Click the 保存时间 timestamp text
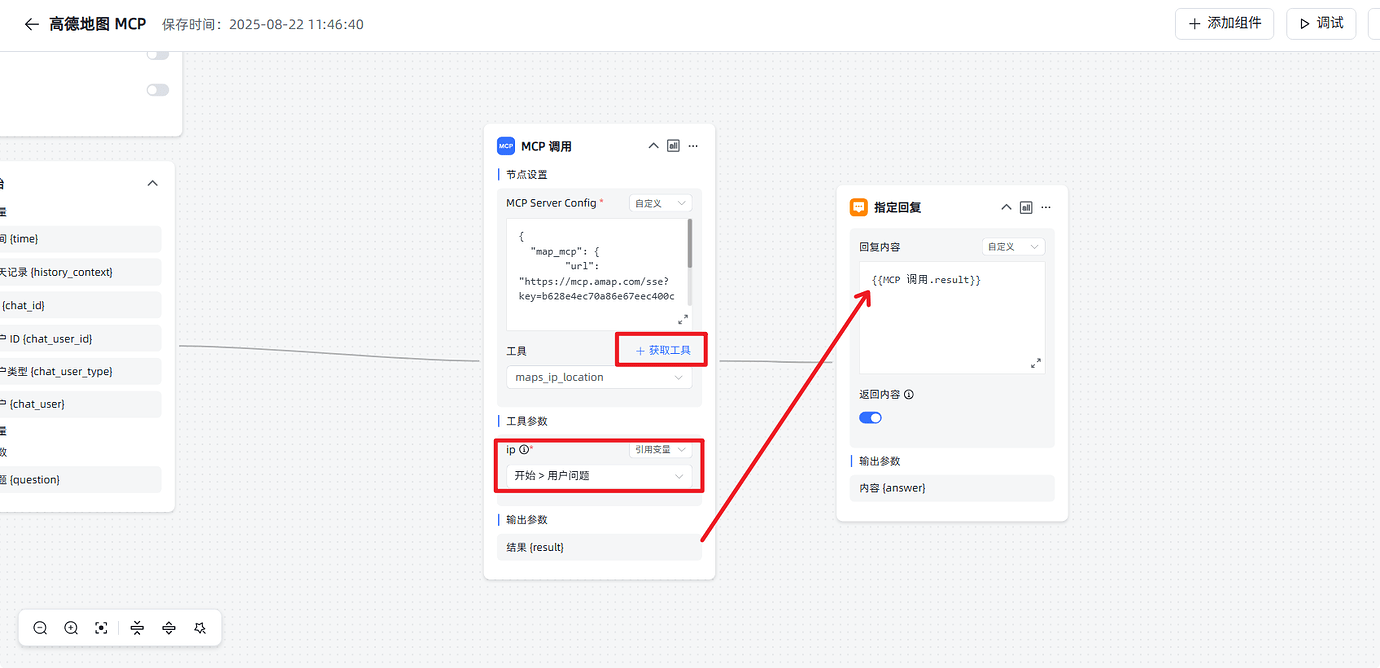 [x=262, y=24]
